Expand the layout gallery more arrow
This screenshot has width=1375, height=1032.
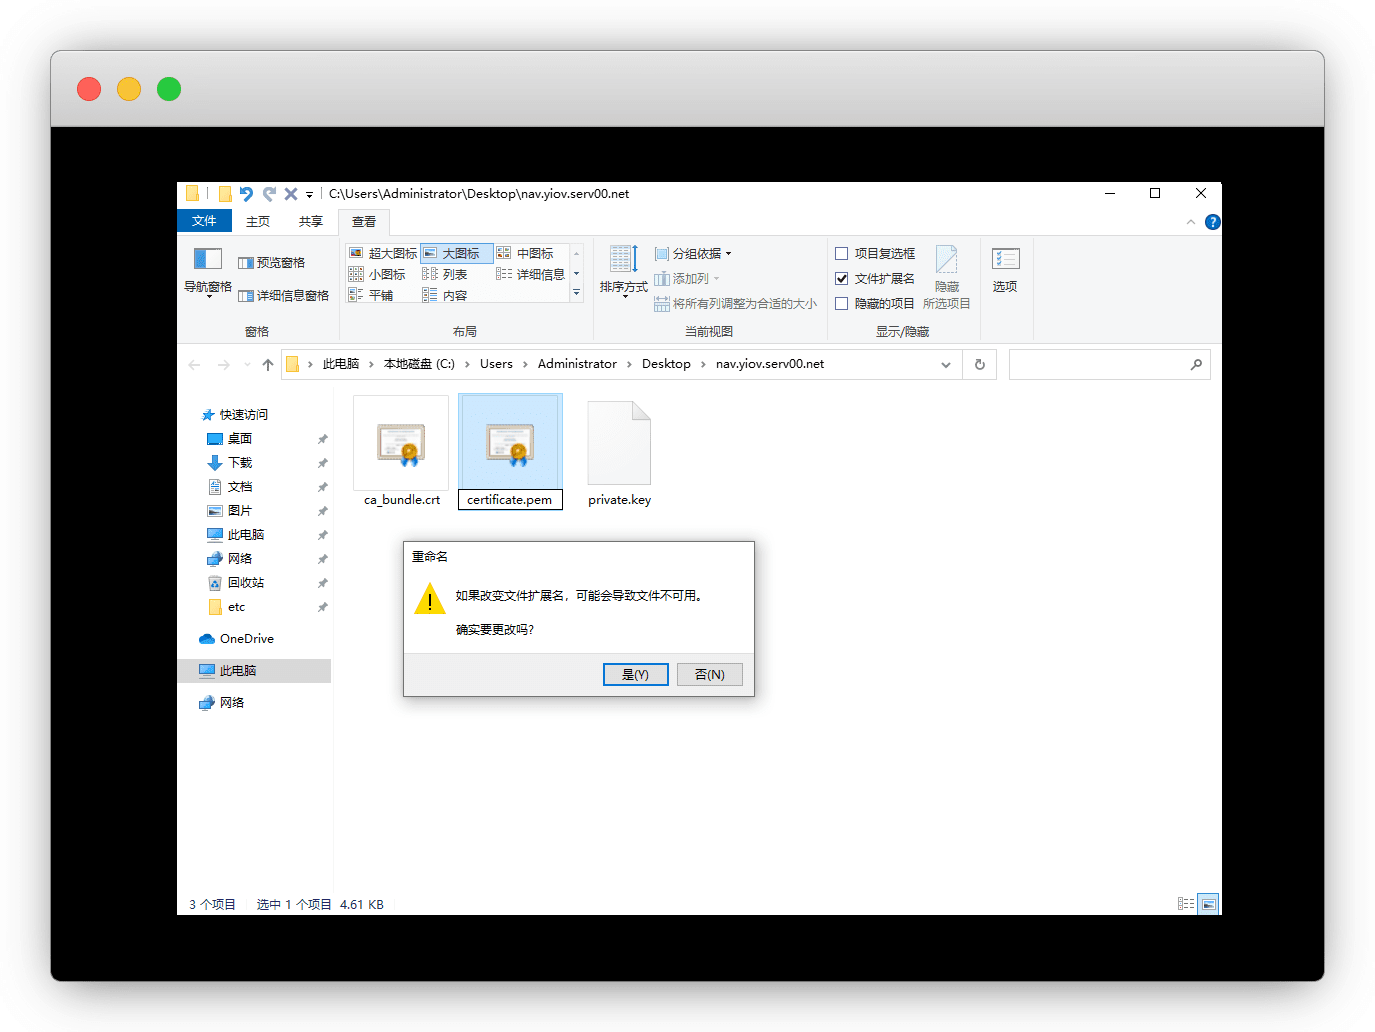(x=576, y=293)
